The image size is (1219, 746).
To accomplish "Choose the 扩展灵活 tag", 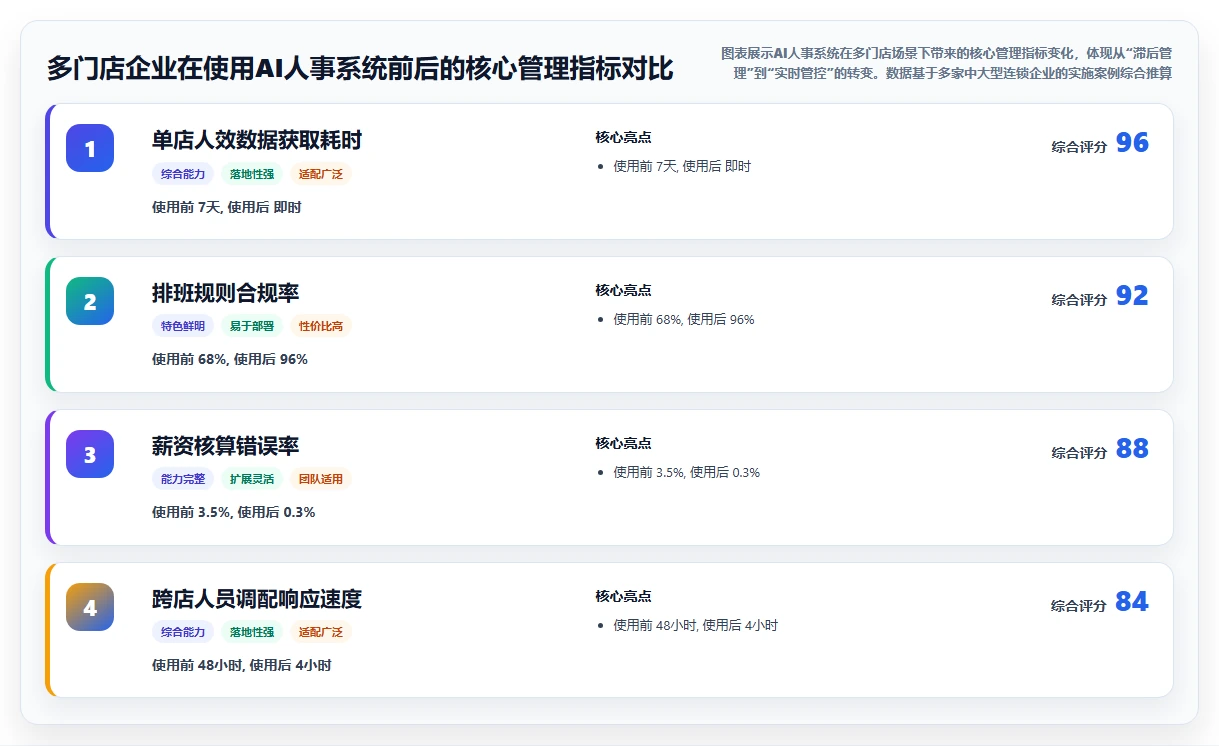I will pyautogui.click(x=252, y=479).
